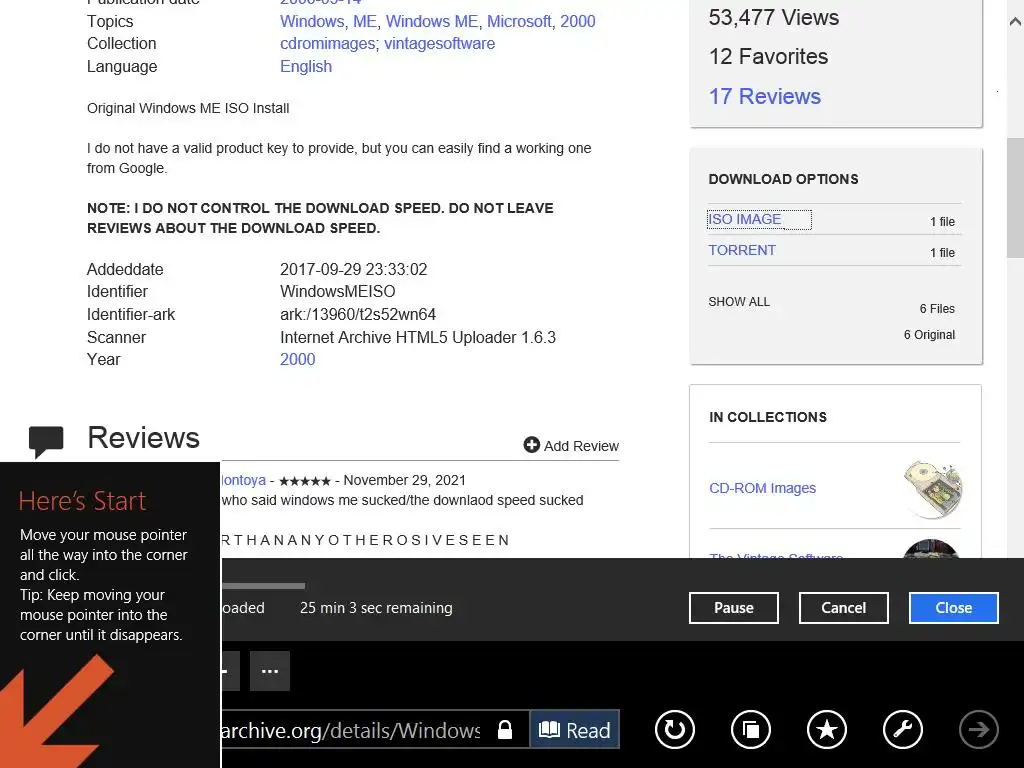Viewport: 1024px width, 768px height.
Task: Click the ISO IMAGE download link
Action: click(x=744, y=219)
